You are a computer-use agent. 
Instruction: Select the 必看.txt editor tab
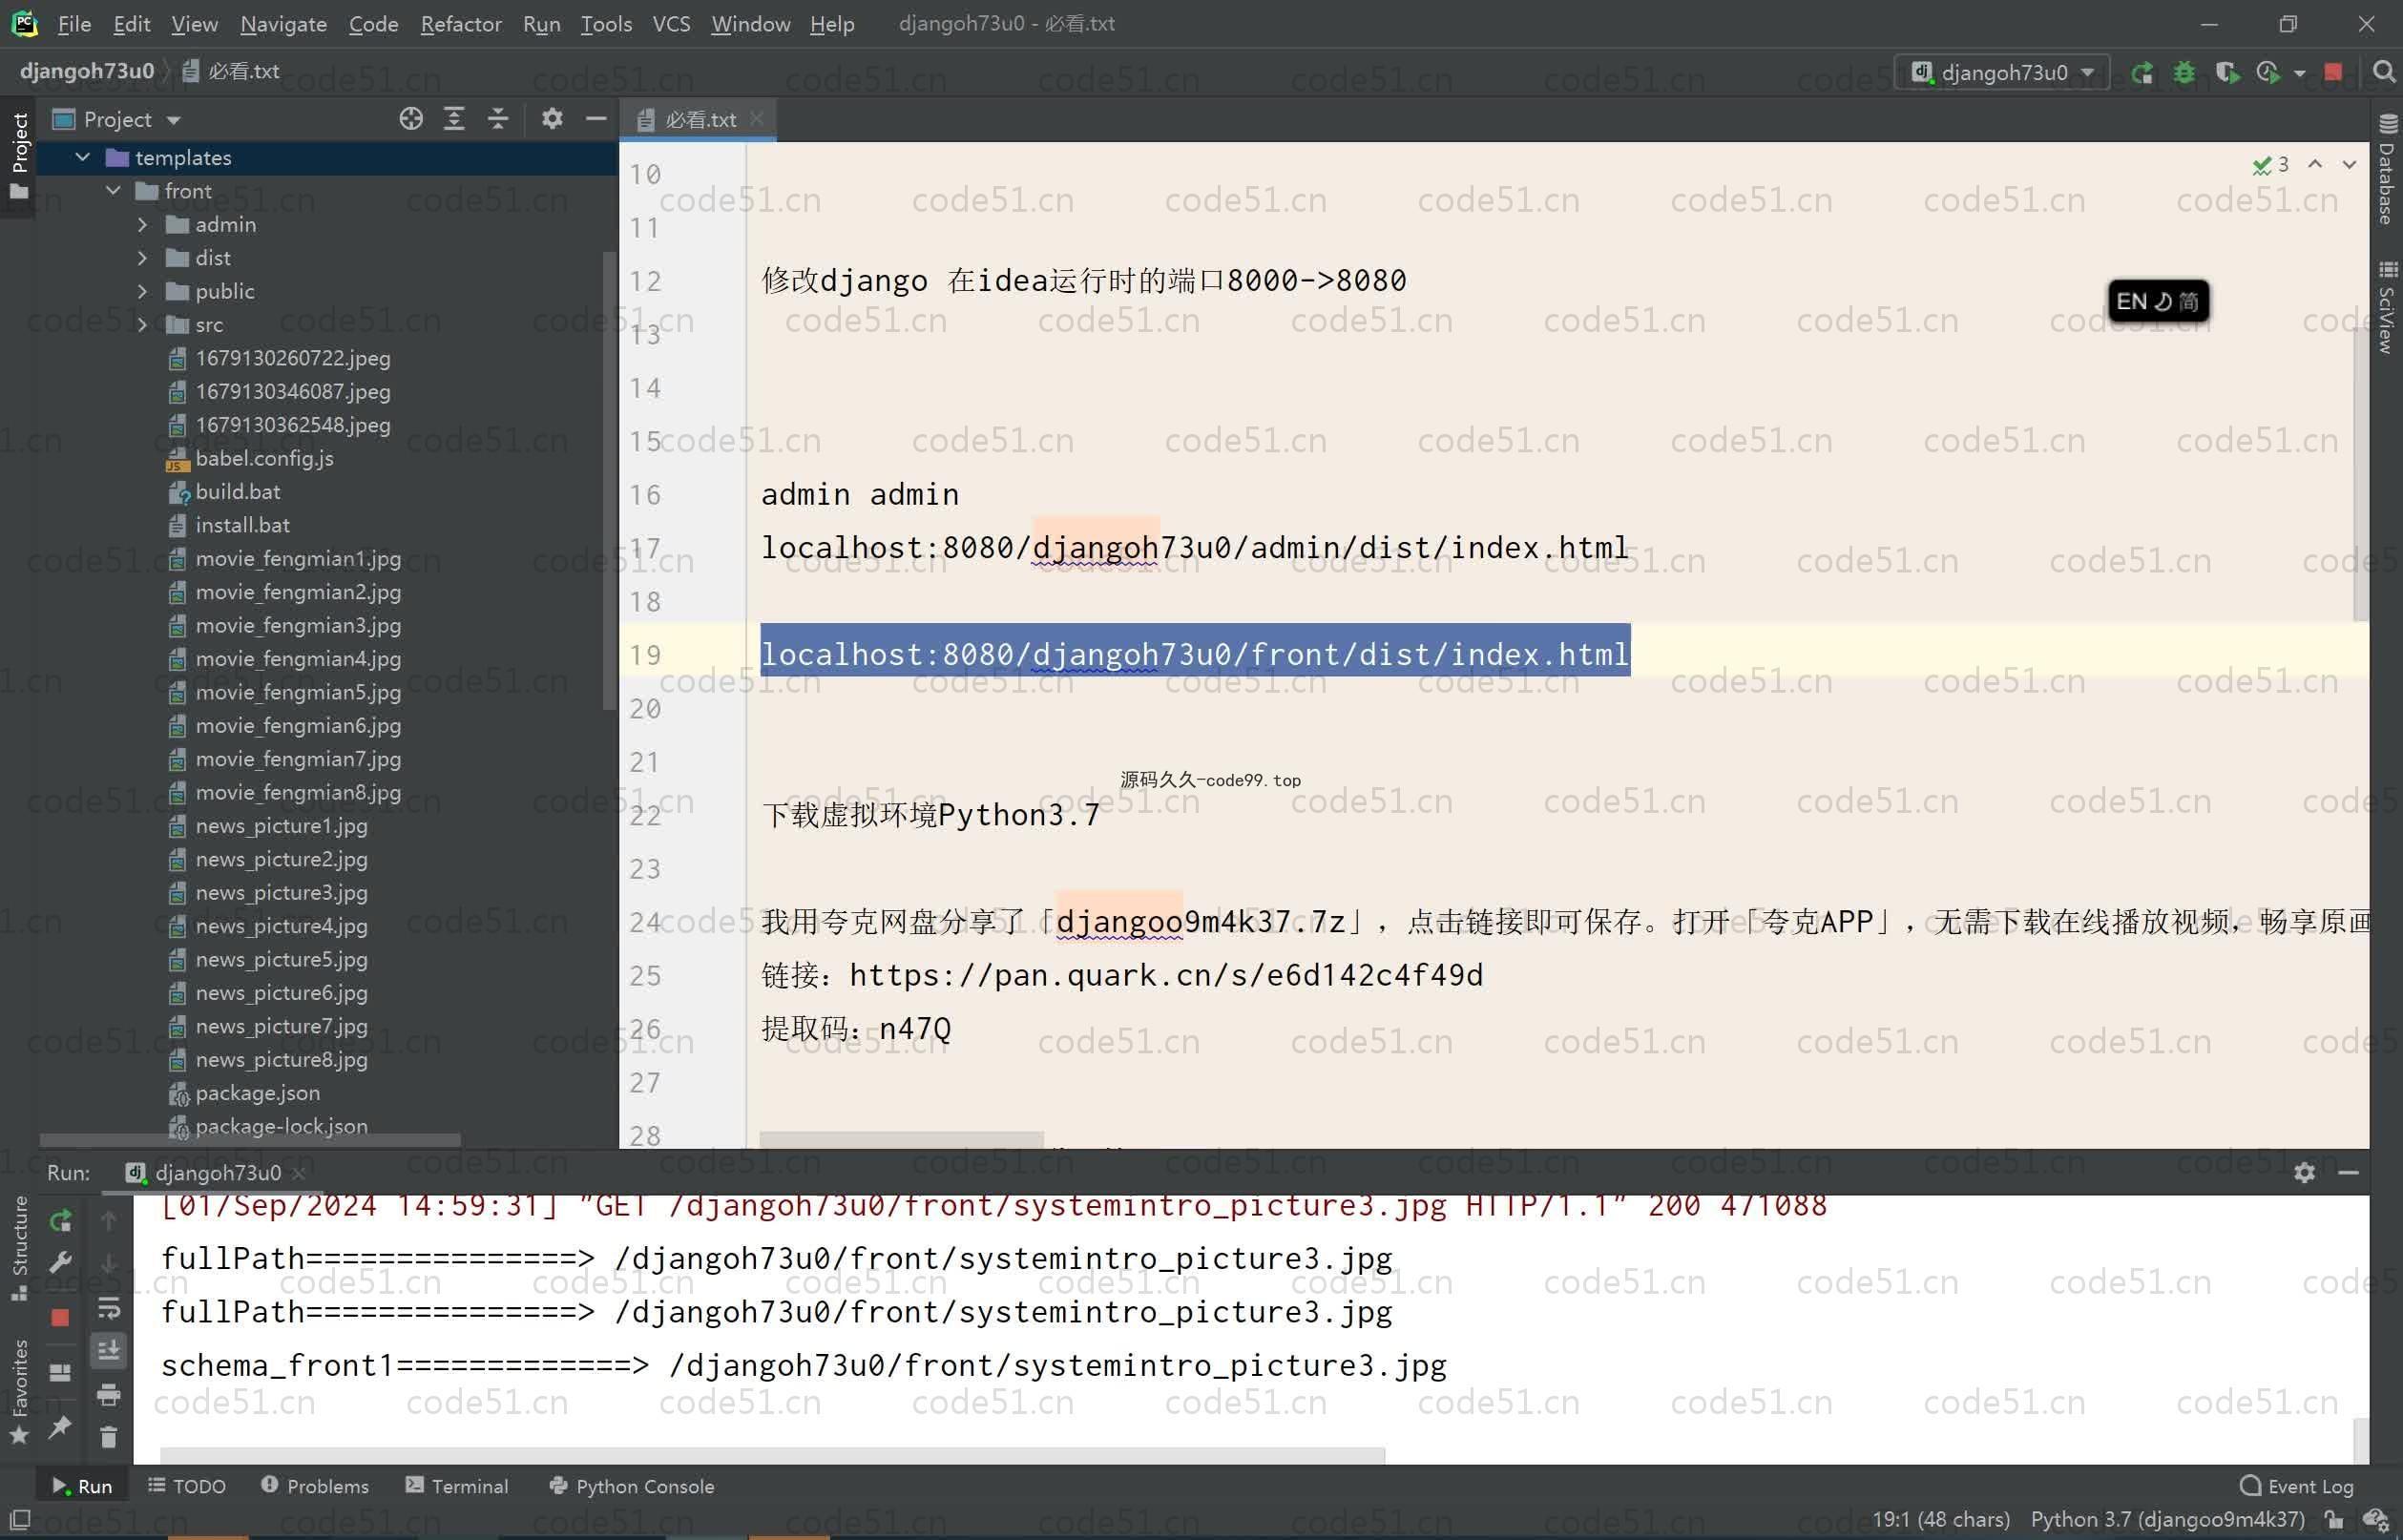[699, 120]
